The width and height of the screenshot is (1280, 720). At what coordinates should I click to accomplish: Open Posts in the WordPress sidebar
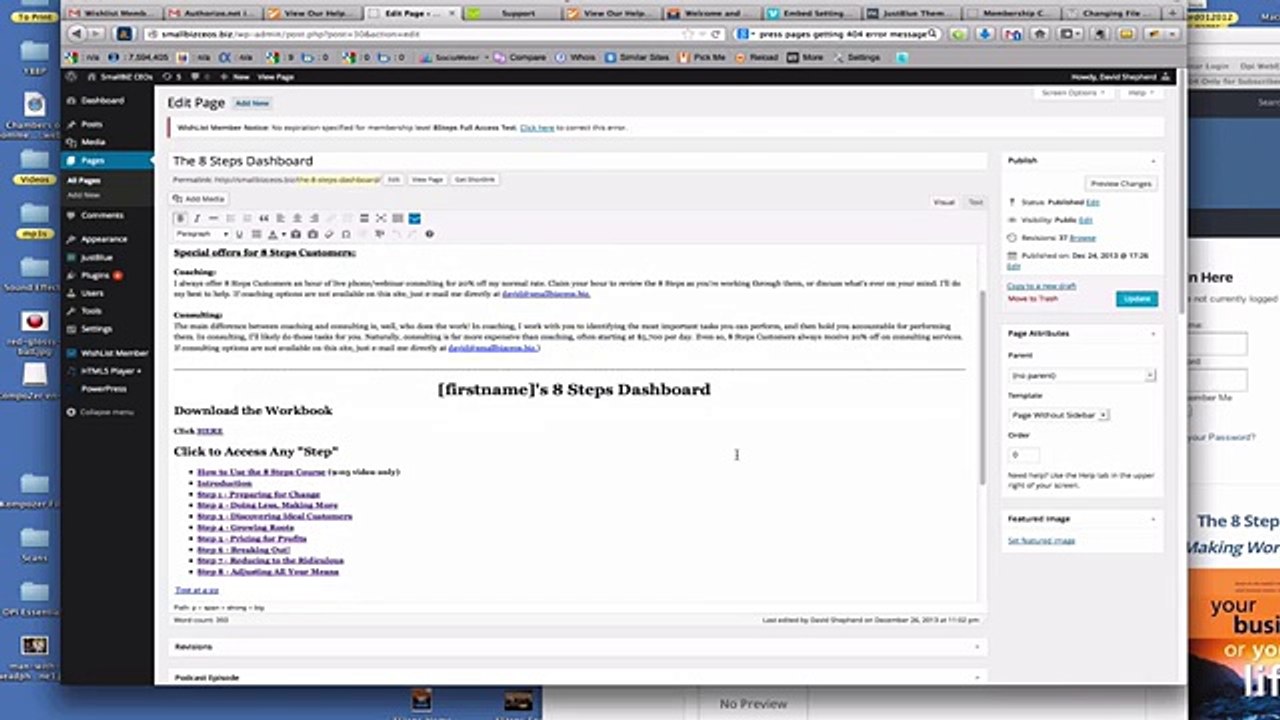click(x=91, y=124)
